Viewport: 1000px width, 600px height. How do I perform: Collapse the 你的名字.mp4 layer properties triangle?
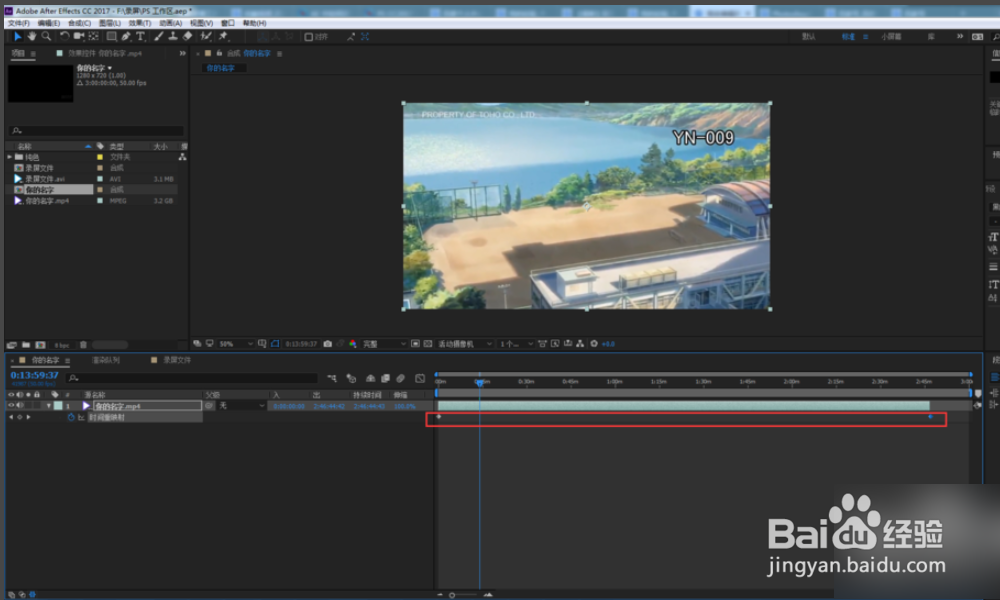coord(49,406)
